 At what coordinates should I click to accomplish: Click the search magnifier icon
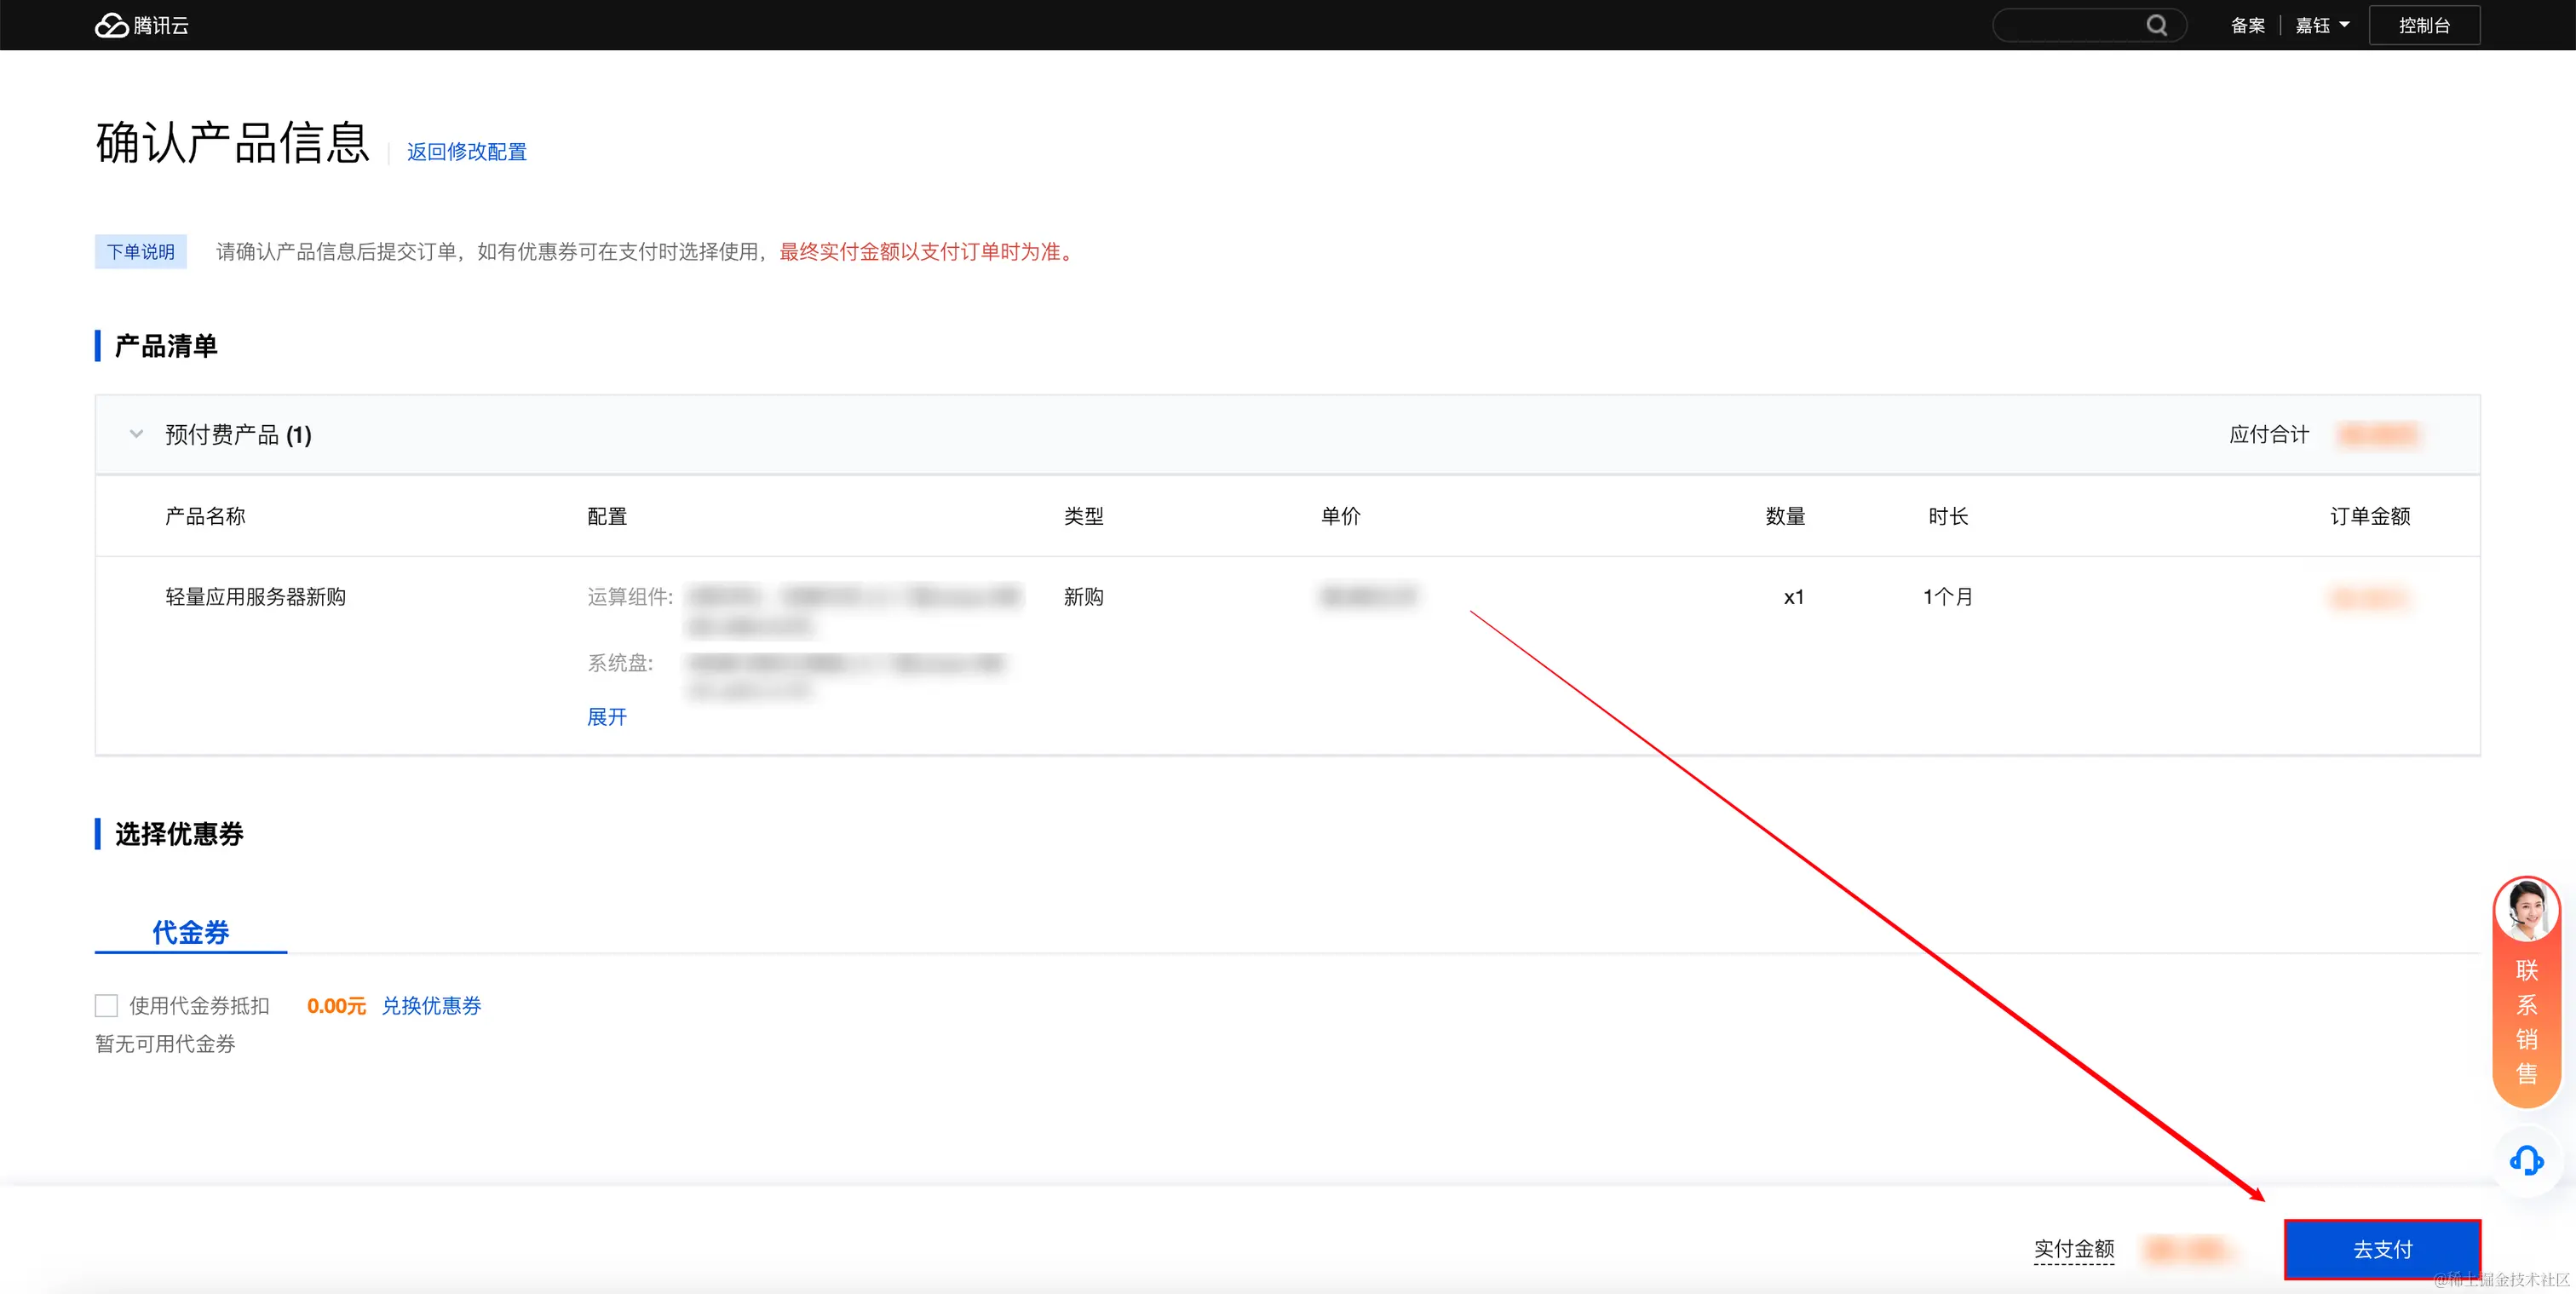[2156, 25]
